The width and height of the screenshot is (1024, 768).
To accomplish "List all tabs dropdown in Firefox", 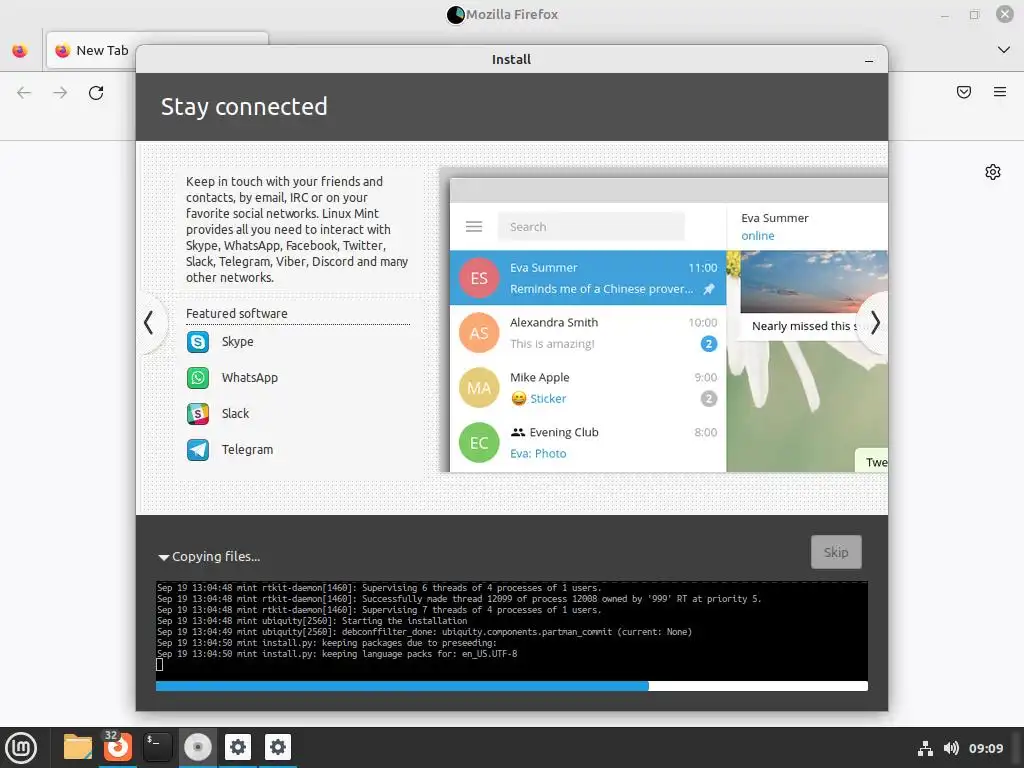I will [x=1004, y=50].
